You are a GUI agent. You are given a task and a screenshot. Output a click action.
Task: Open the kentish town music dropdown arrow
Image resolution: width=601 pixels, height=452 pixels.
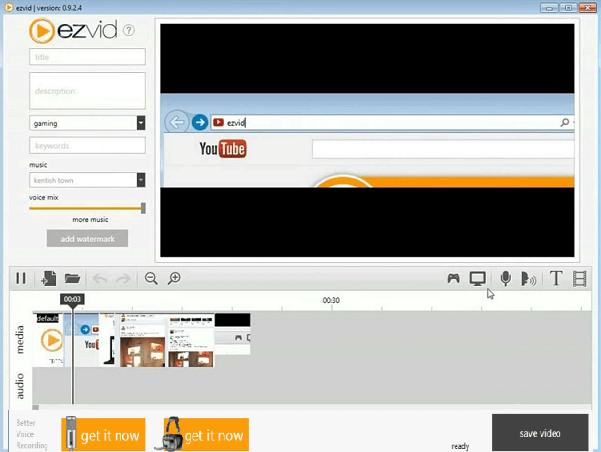pyautogui.click(x=141, y=180)
